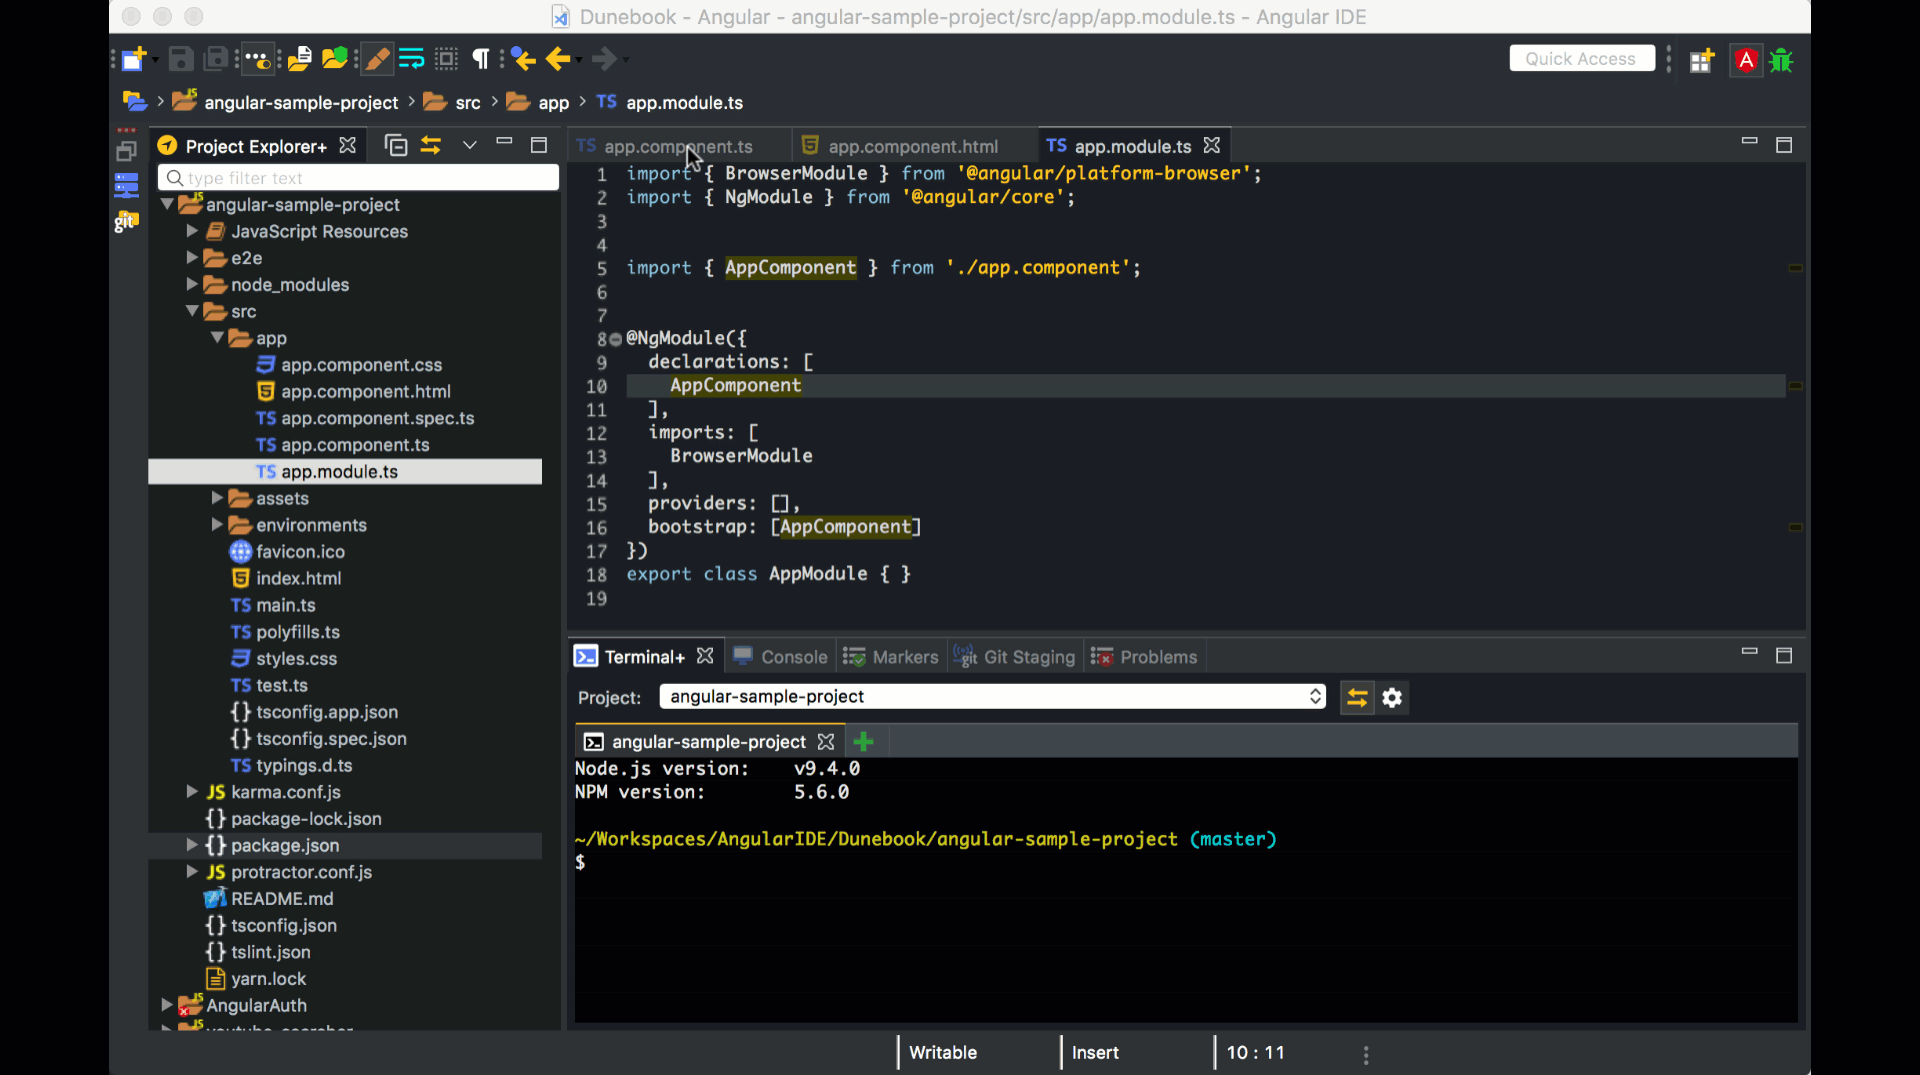Image resolution: width=1920 pixels, height=1075 pixels.
Task: Maximize the editor area
Action: pyautogui.click(x=1784, y=146)
